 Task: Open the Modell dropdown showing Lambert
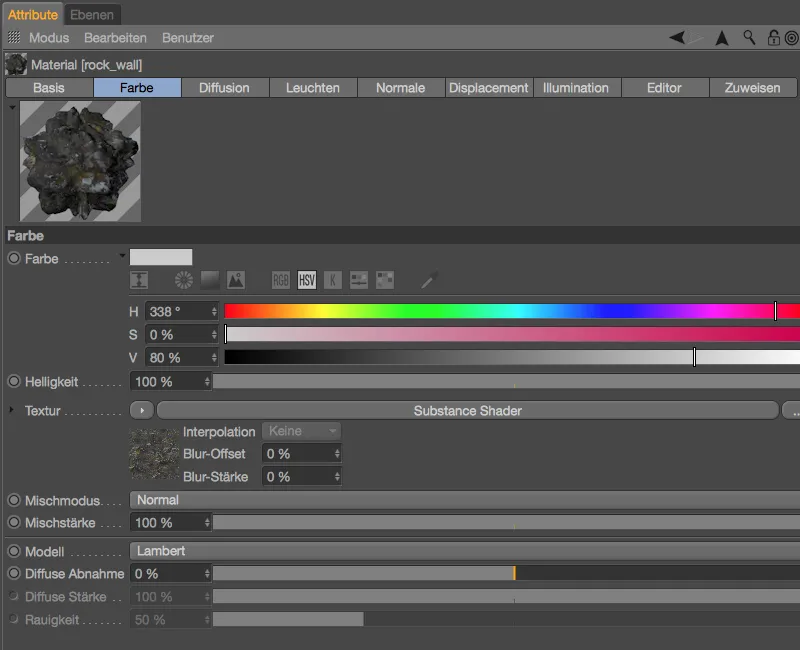pos(465,551)
